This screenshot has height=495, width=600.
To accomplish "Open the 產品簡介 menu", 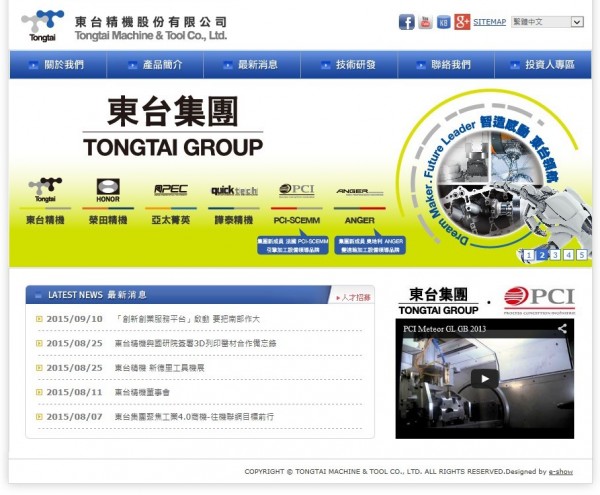I will coord(155,65).
